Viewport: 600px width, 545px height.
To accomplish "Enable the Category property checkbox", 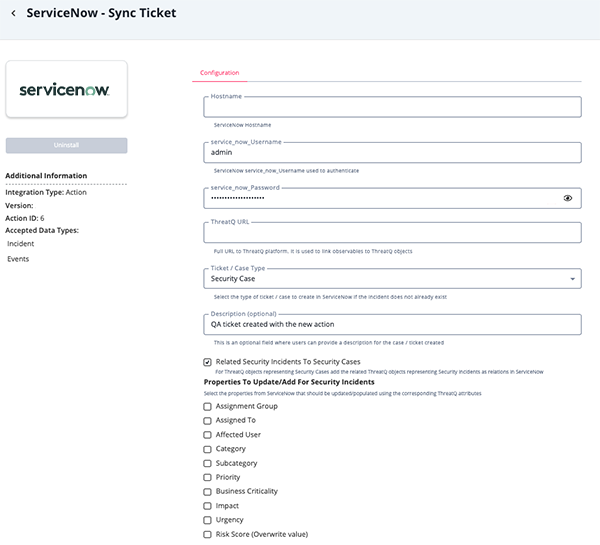I will (x=207, y=449).
